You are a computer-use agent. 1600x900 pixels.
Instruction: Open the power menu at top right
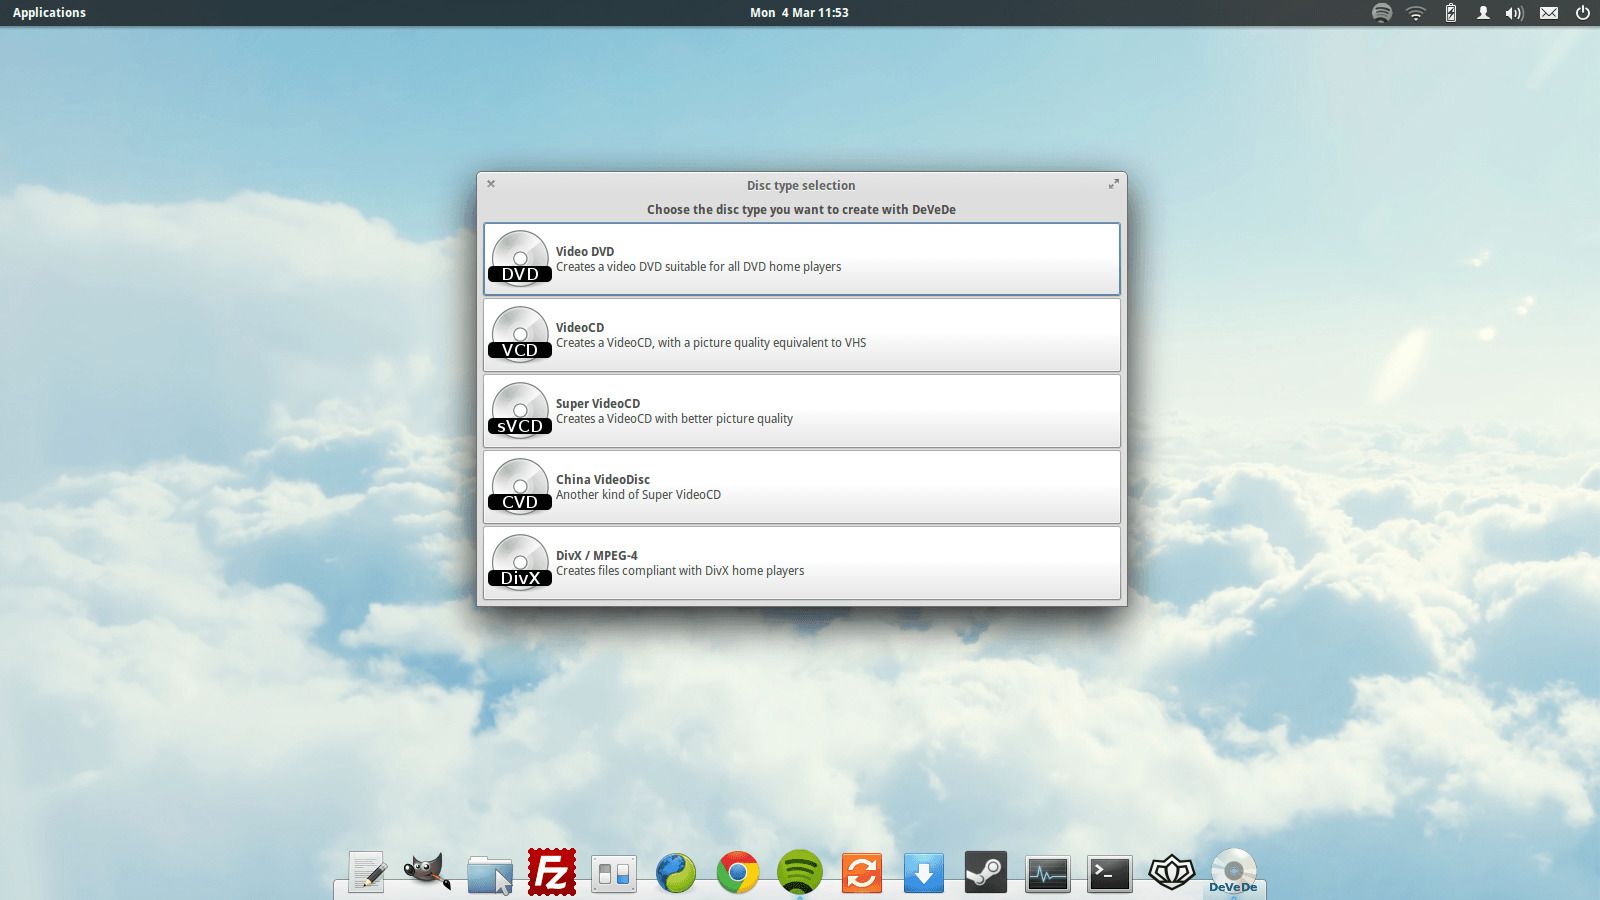coord(1582,13)
